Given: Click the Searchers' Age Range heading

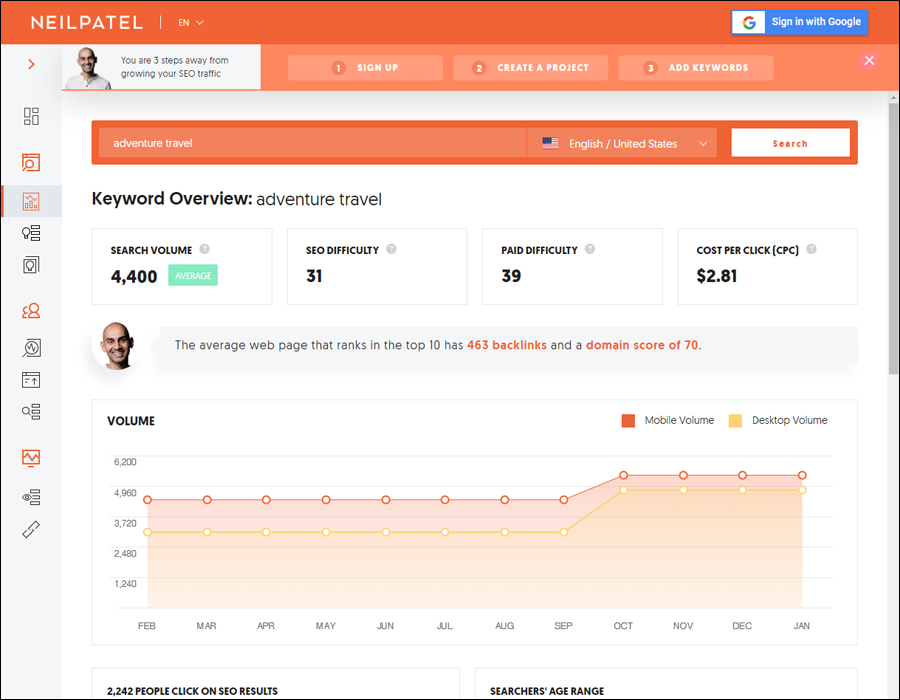Looking at the screenshot, I should (x=547, y=691).
